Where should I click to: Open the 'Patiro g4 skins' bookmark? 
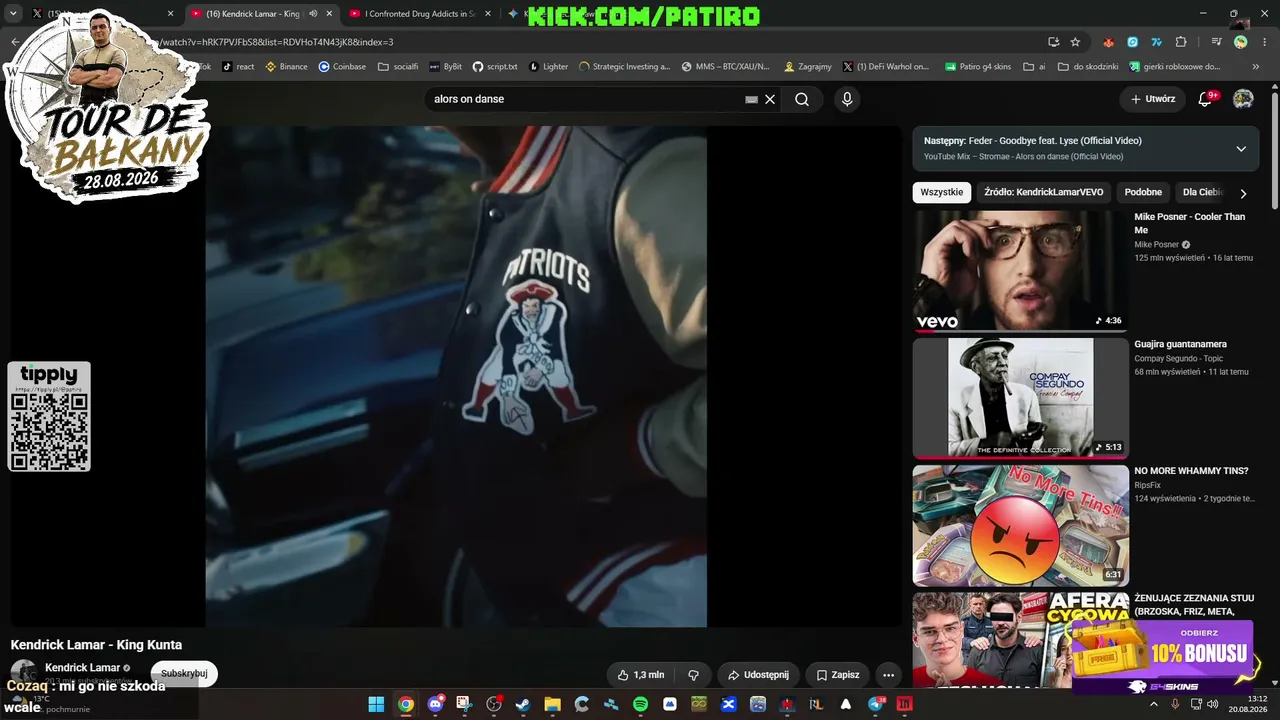[x=977, y=67]
